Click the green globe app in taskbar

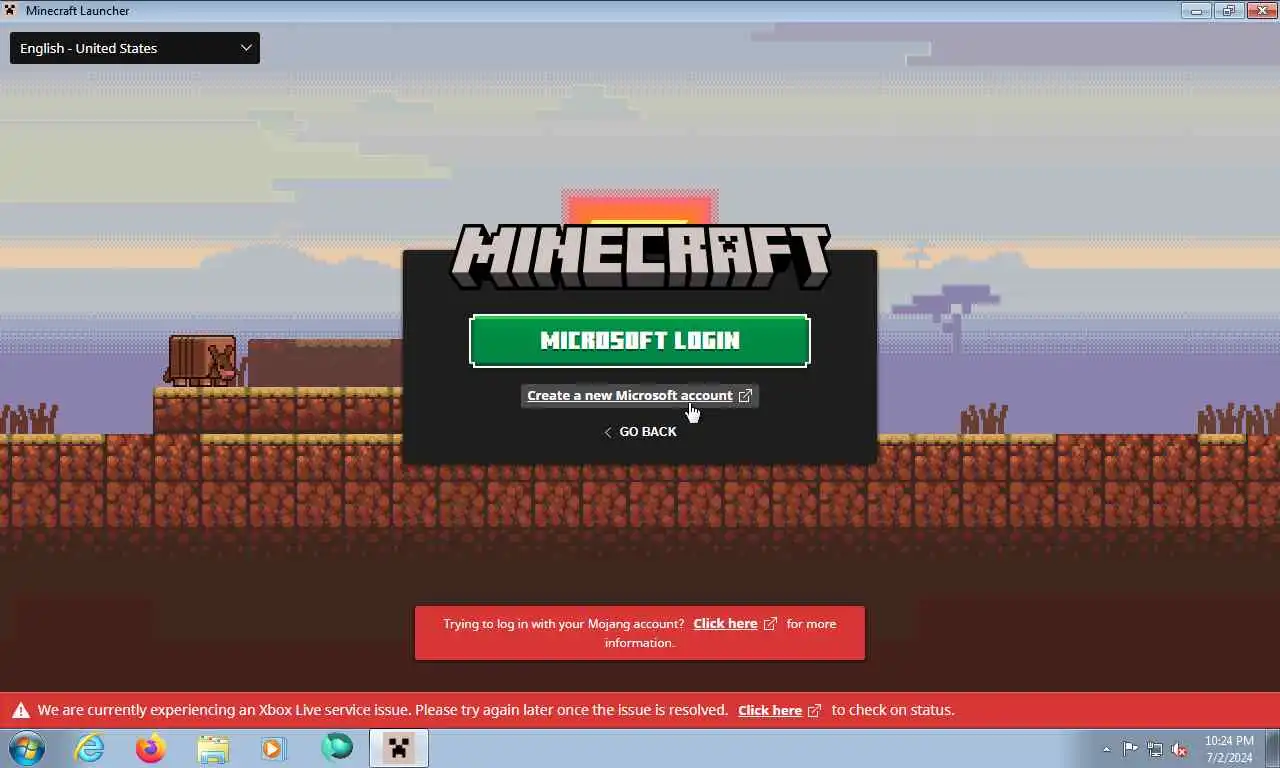click(x=337, y=747)
